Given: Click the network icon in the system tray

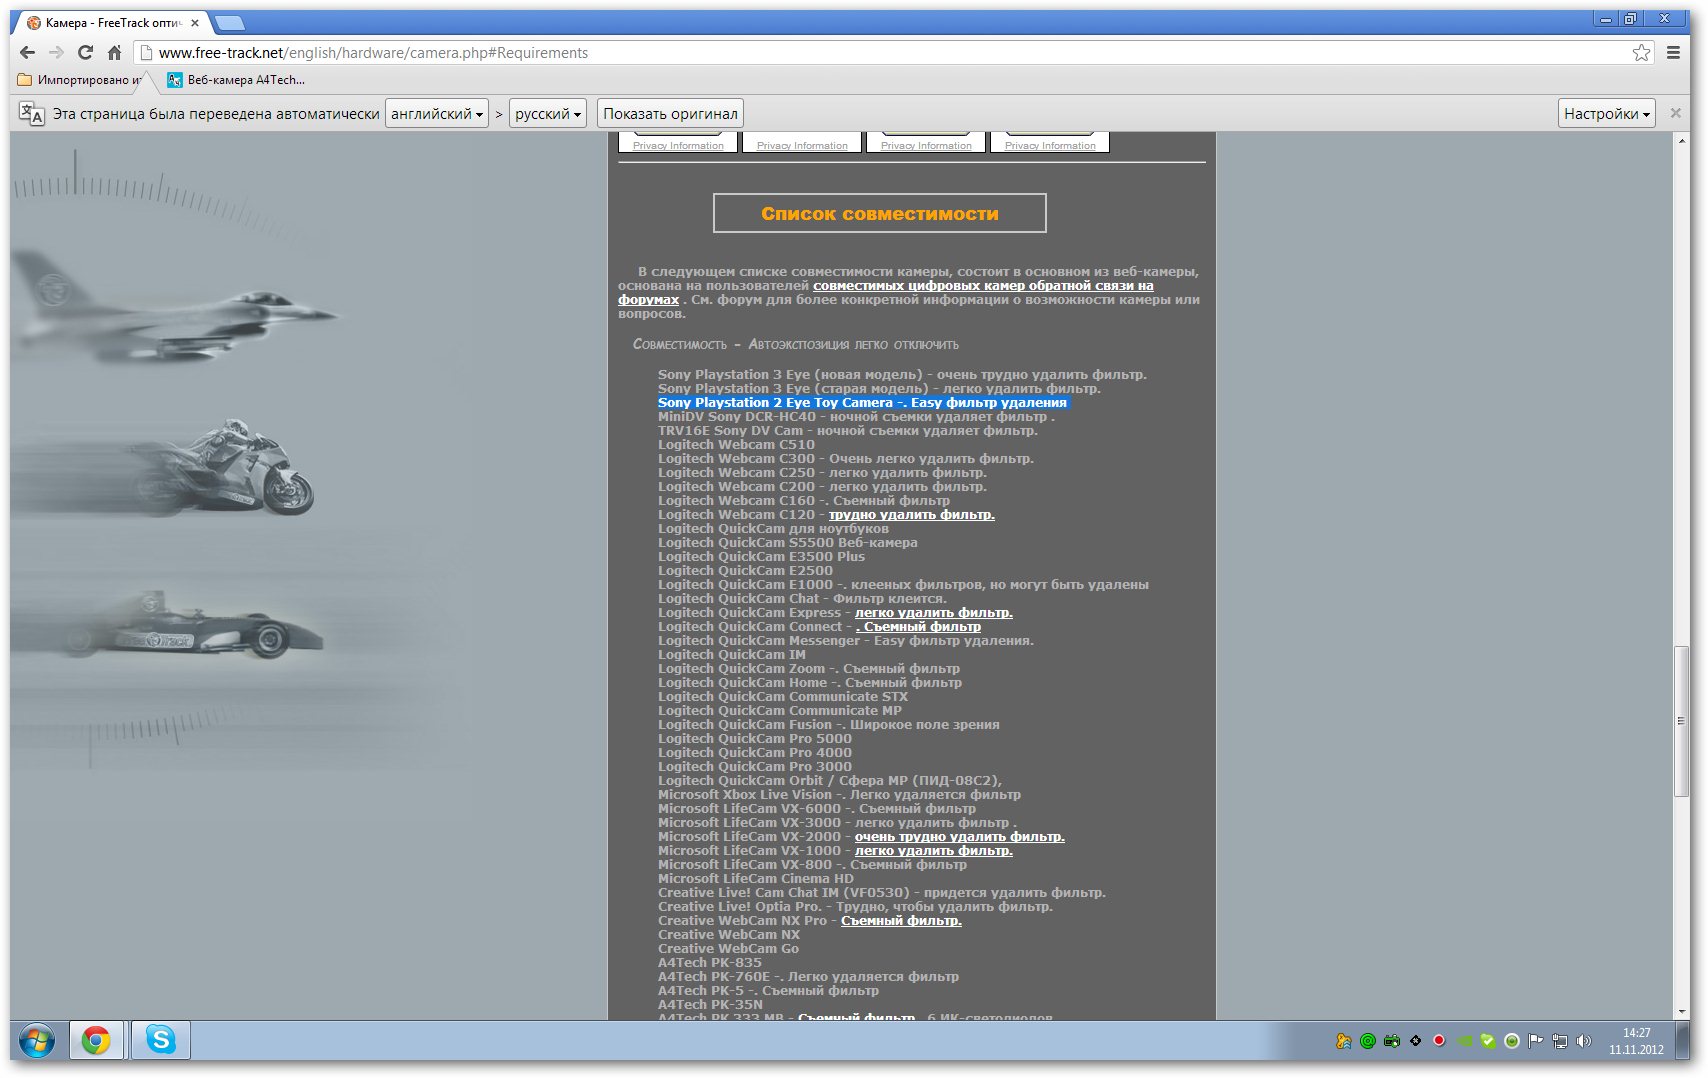Looking at the screenshot, I should click(x=1560, y=1041).
